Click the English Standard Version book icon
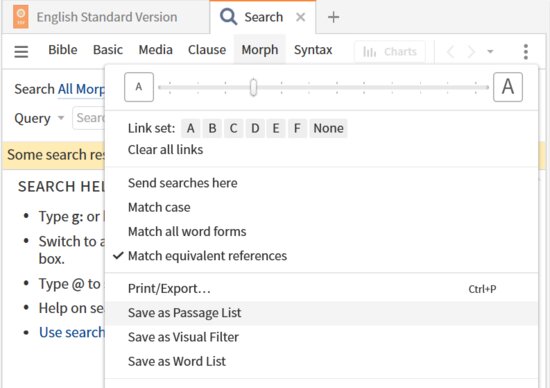The image size is (550, 388). tap(21, 17)
